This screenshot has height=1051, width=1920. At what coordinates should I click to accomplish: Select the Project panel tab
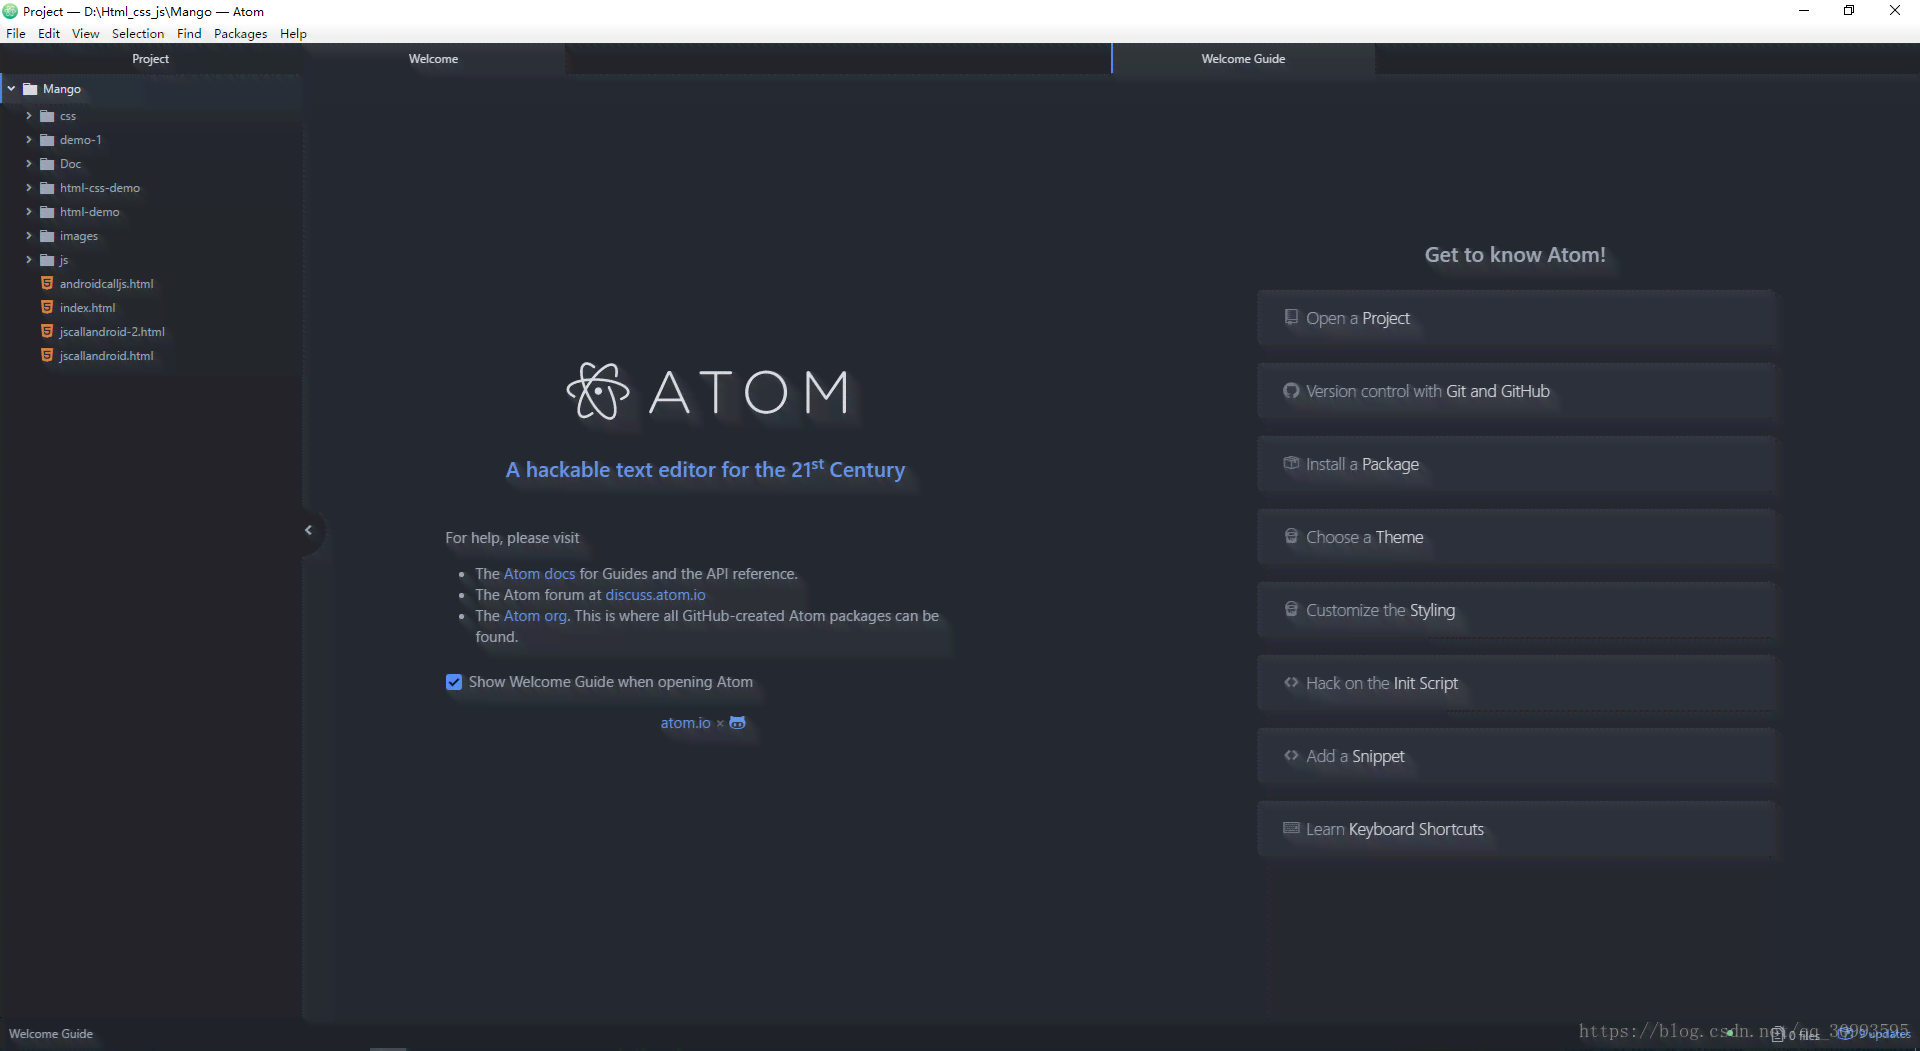click(x=150, y=59)
